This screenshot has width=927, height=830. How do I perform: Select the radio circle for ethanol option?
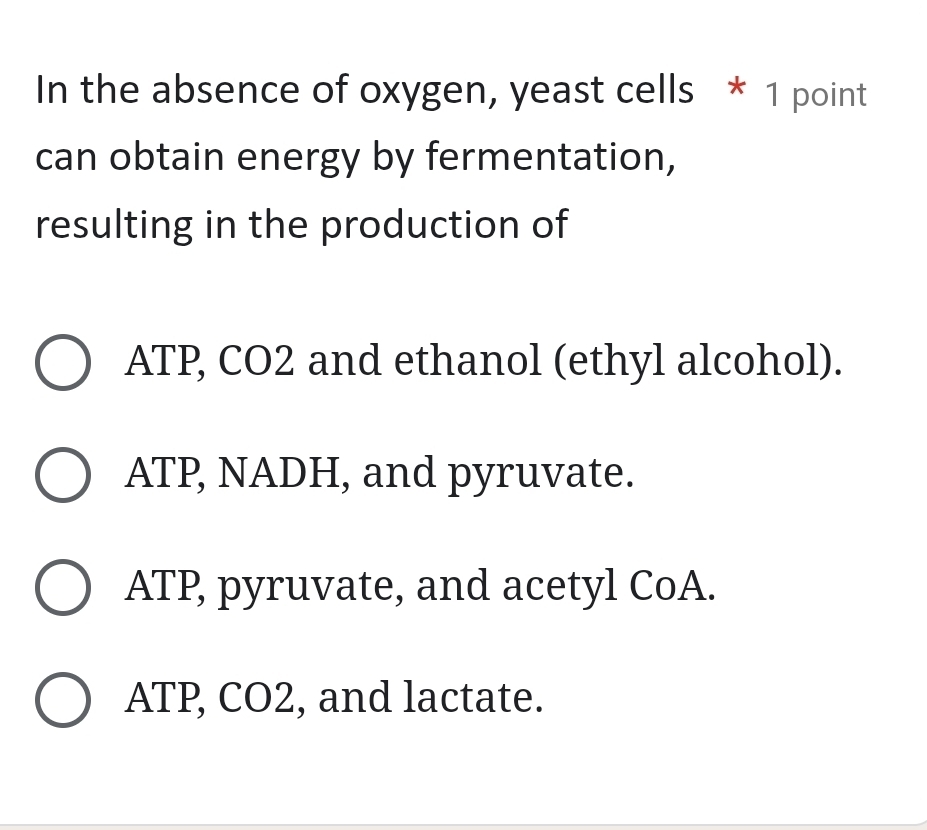pyautogui.click(x=64, y=363)
